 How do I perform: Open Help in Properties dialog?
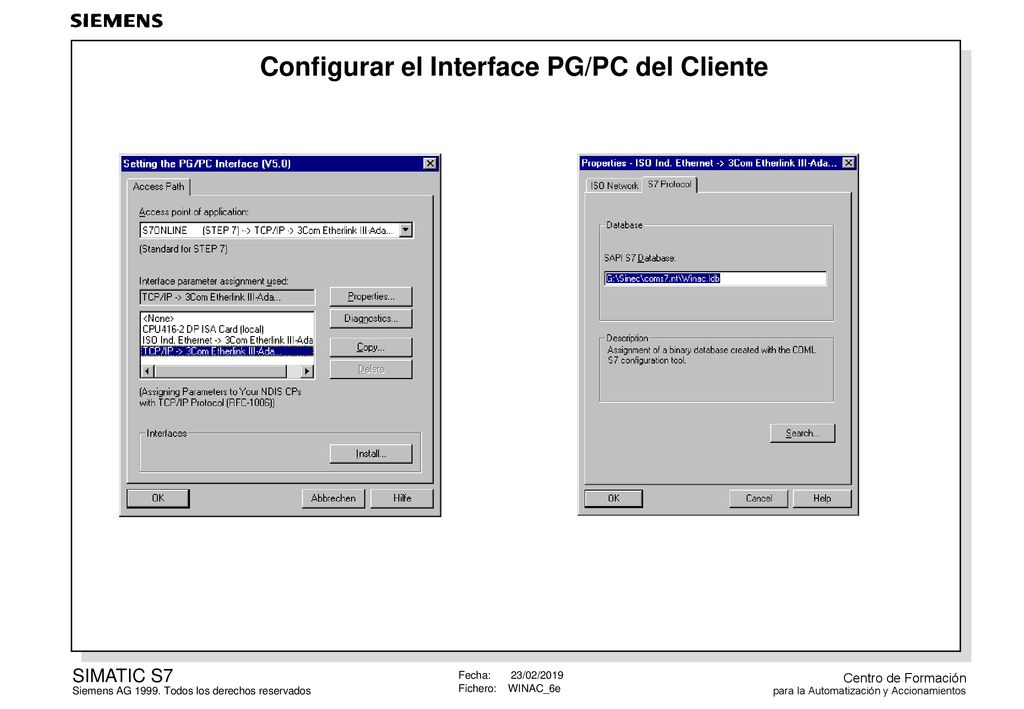pyautogui.click(x=822, y=499)
